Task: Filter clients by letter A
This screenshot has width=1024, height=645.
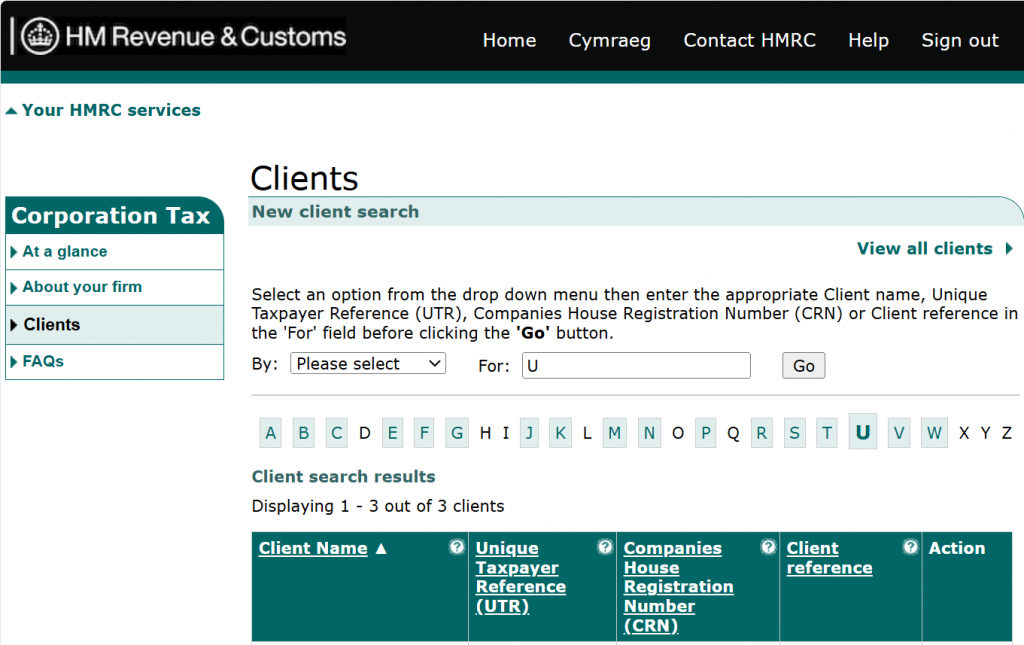Action: pos(271,433)
